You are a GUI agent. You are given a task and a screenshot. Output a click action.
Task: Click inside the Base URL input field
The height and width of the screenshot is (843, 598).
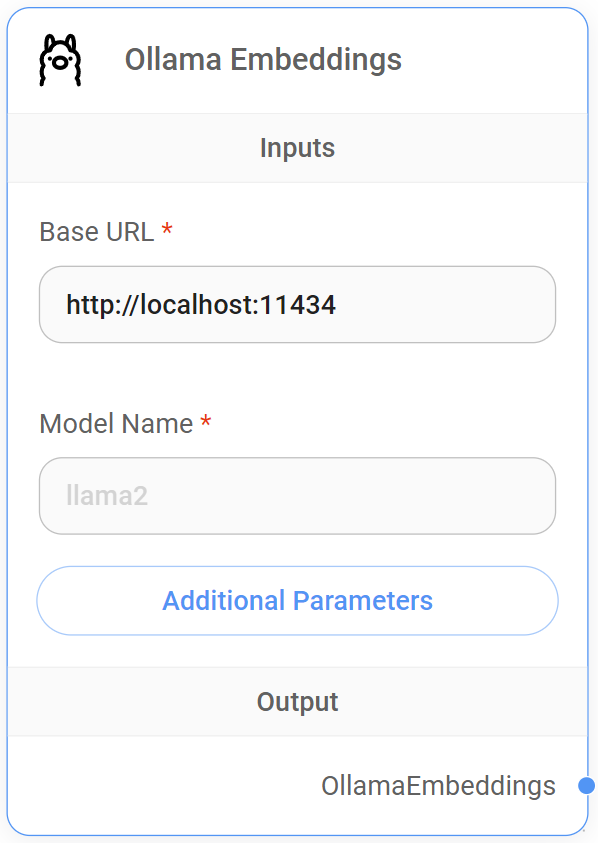(297, 304)
